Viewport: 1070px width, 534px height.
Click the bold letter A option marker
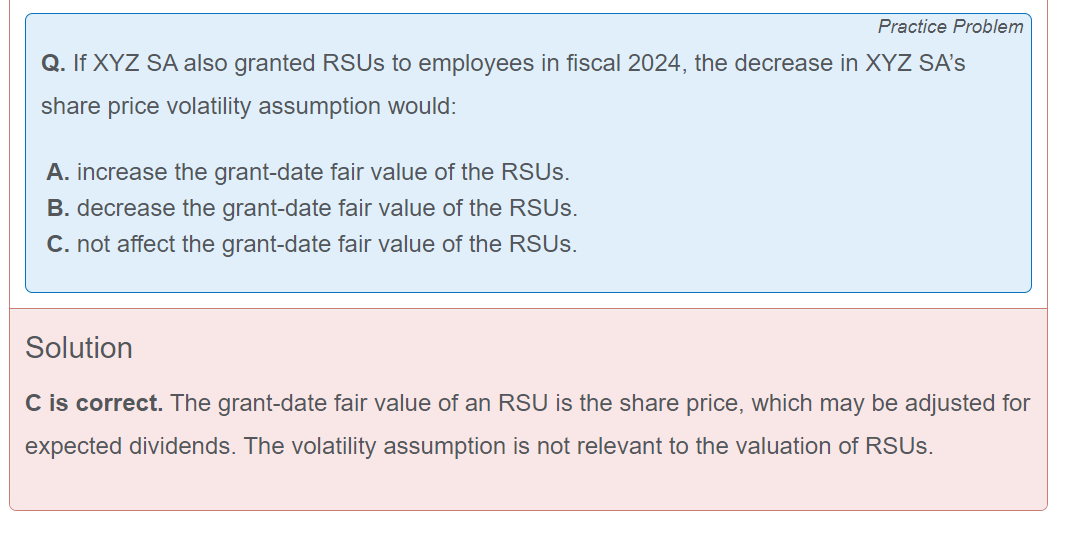click(x=58, y=172)
